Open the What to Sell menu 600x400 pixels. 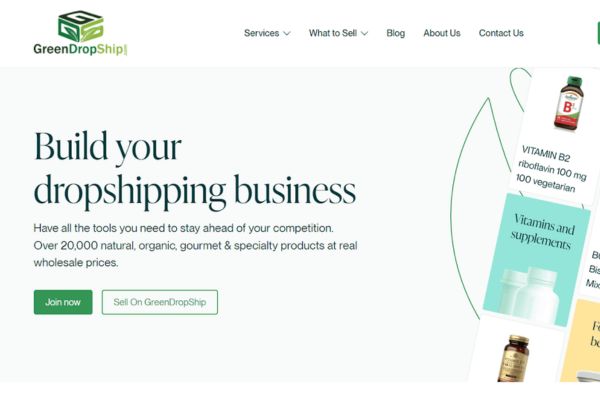333,33
